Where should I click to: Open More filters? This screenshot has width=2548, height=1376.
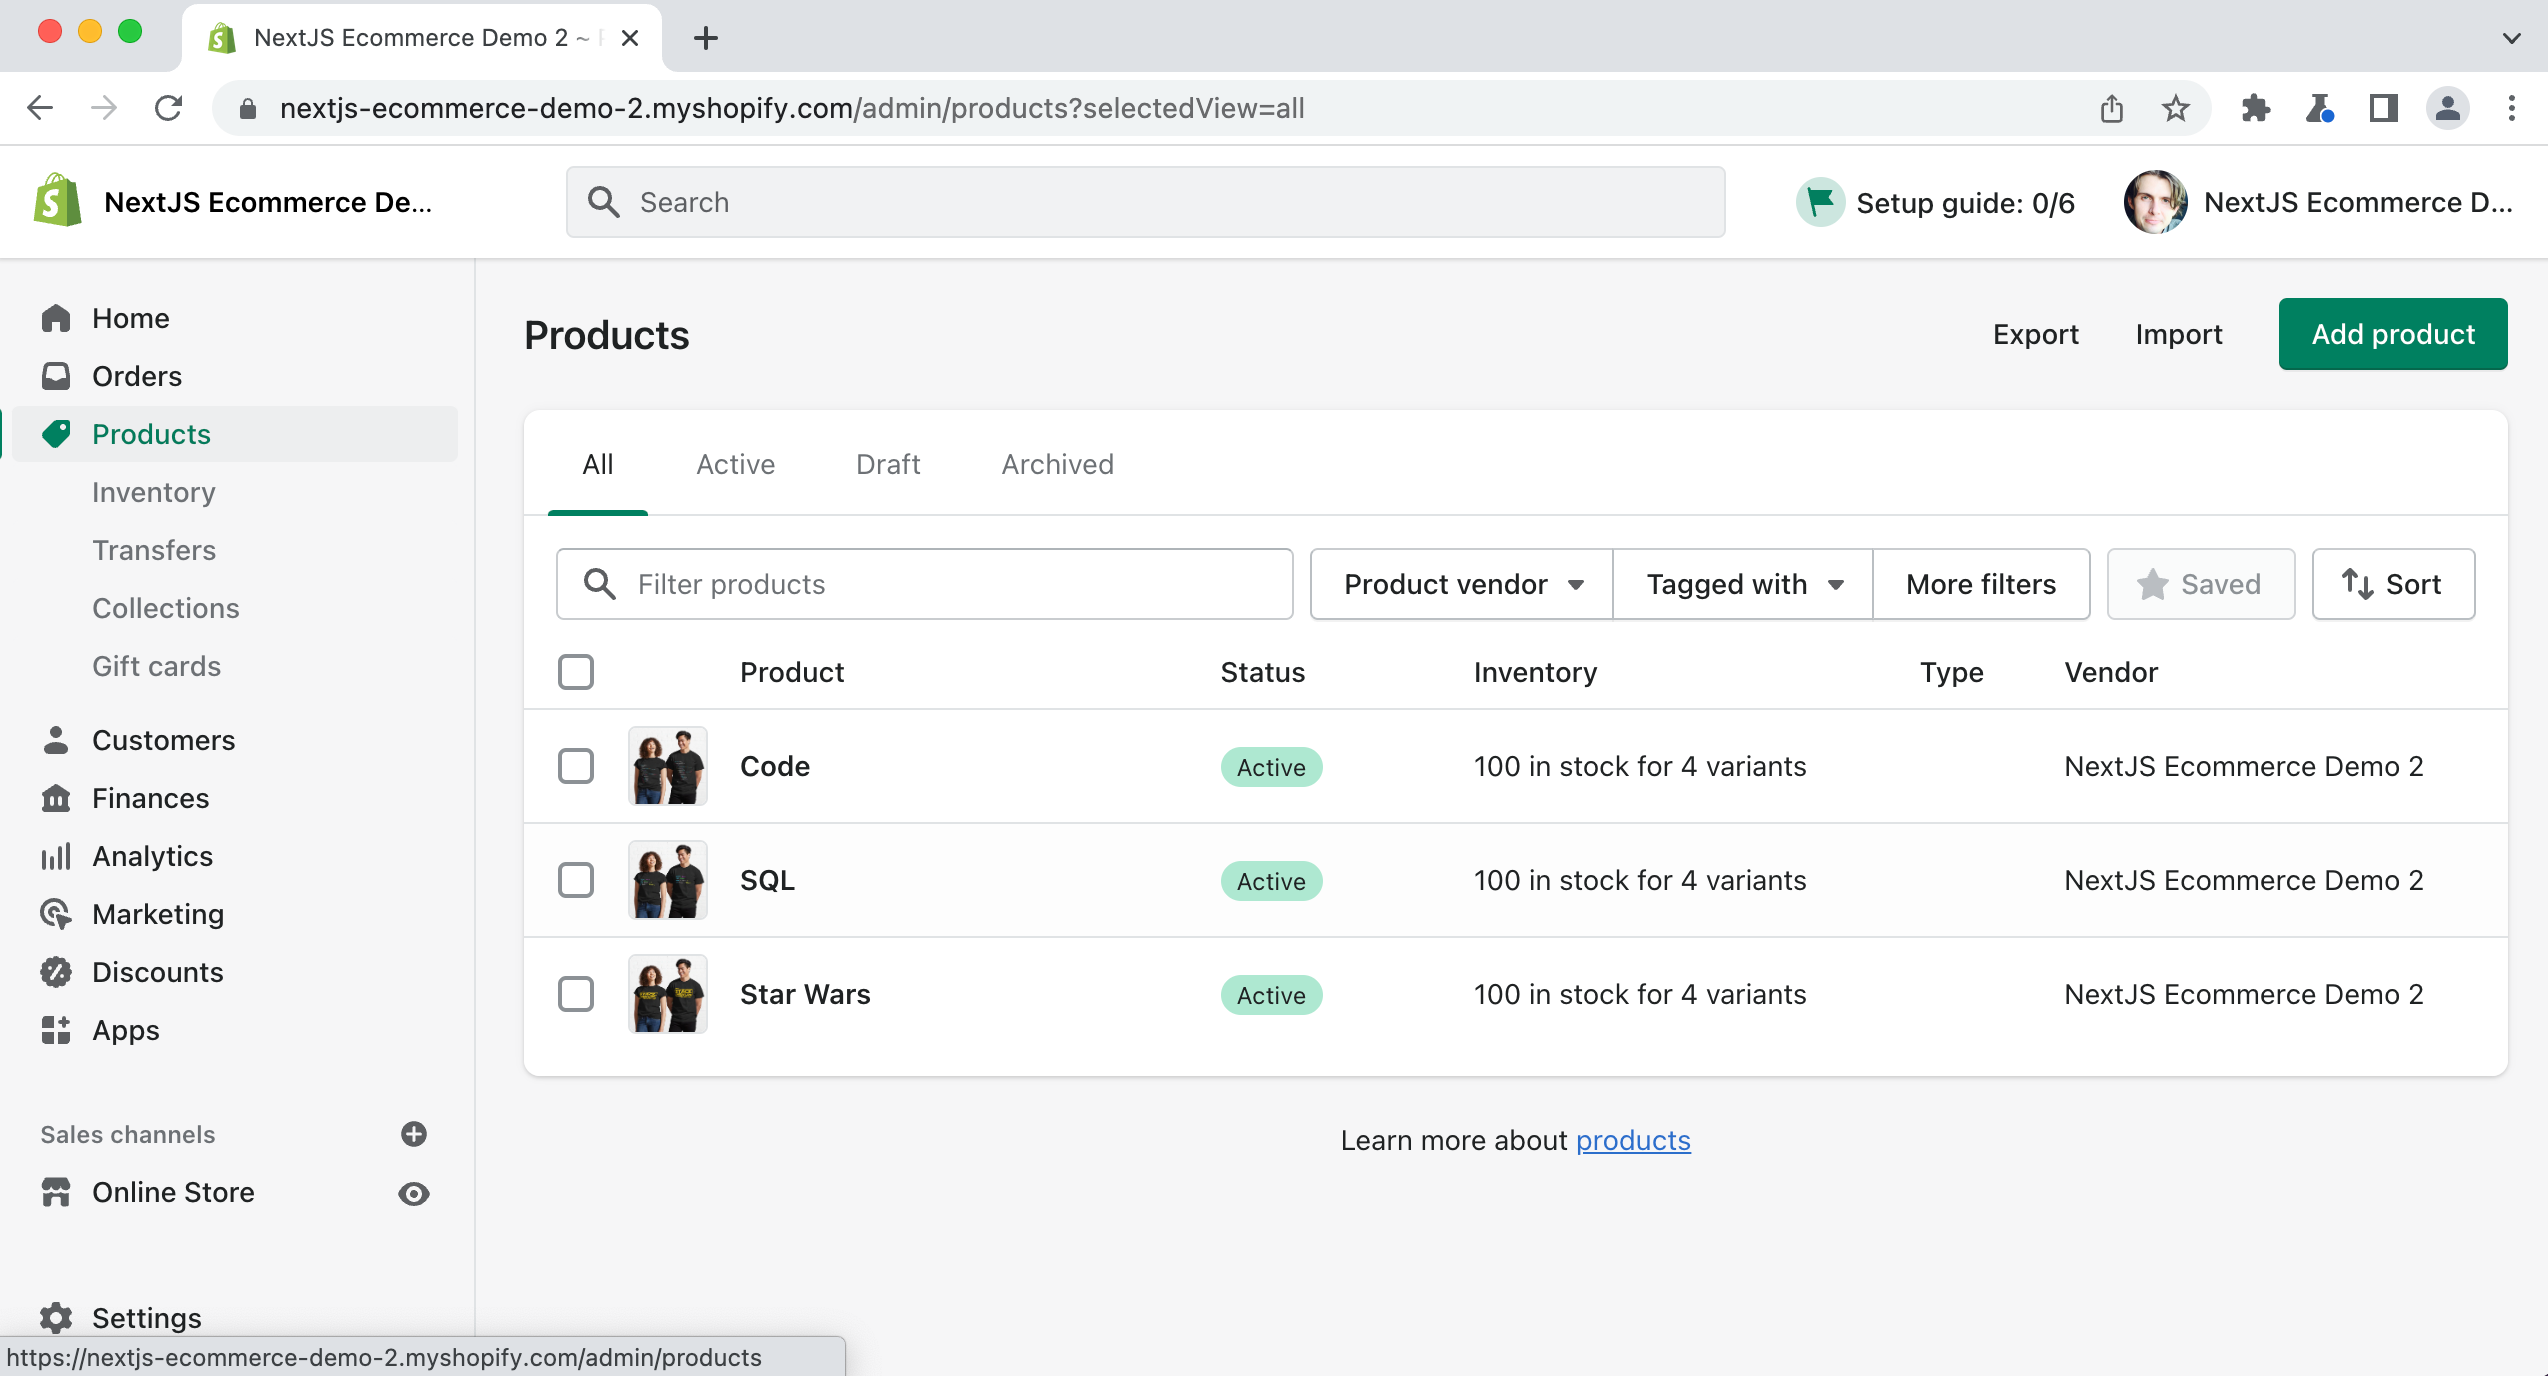(x=1981, y=584)
